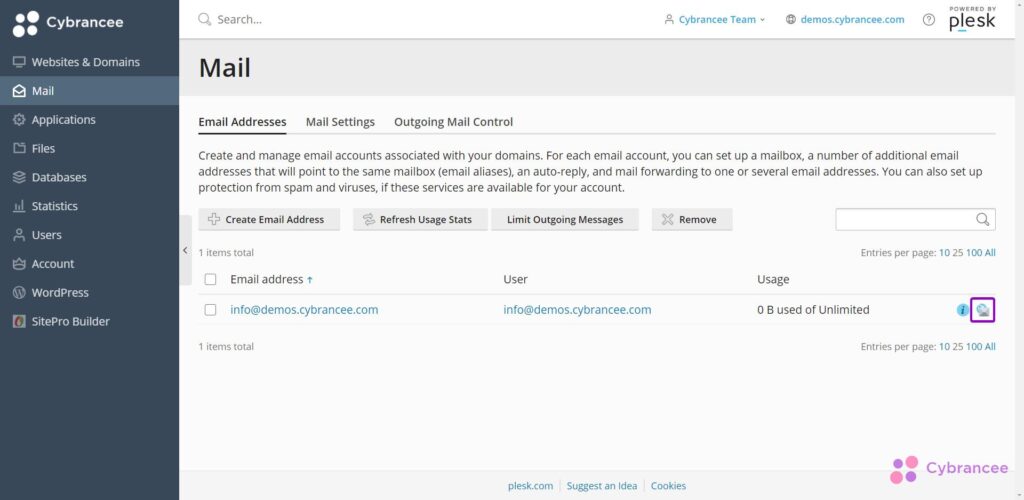
Task: Click the blue info icon for info@demos.cybrancee.com
Action: 962,310
